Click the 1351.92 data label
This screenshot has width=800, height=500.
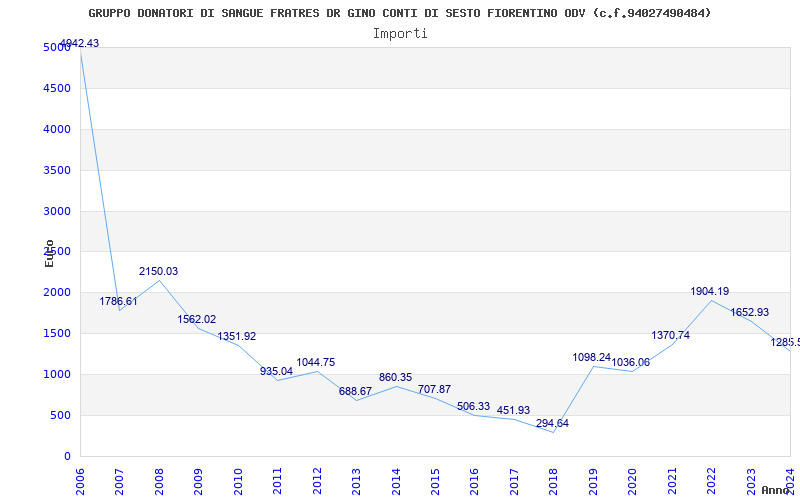coord(237,336)
